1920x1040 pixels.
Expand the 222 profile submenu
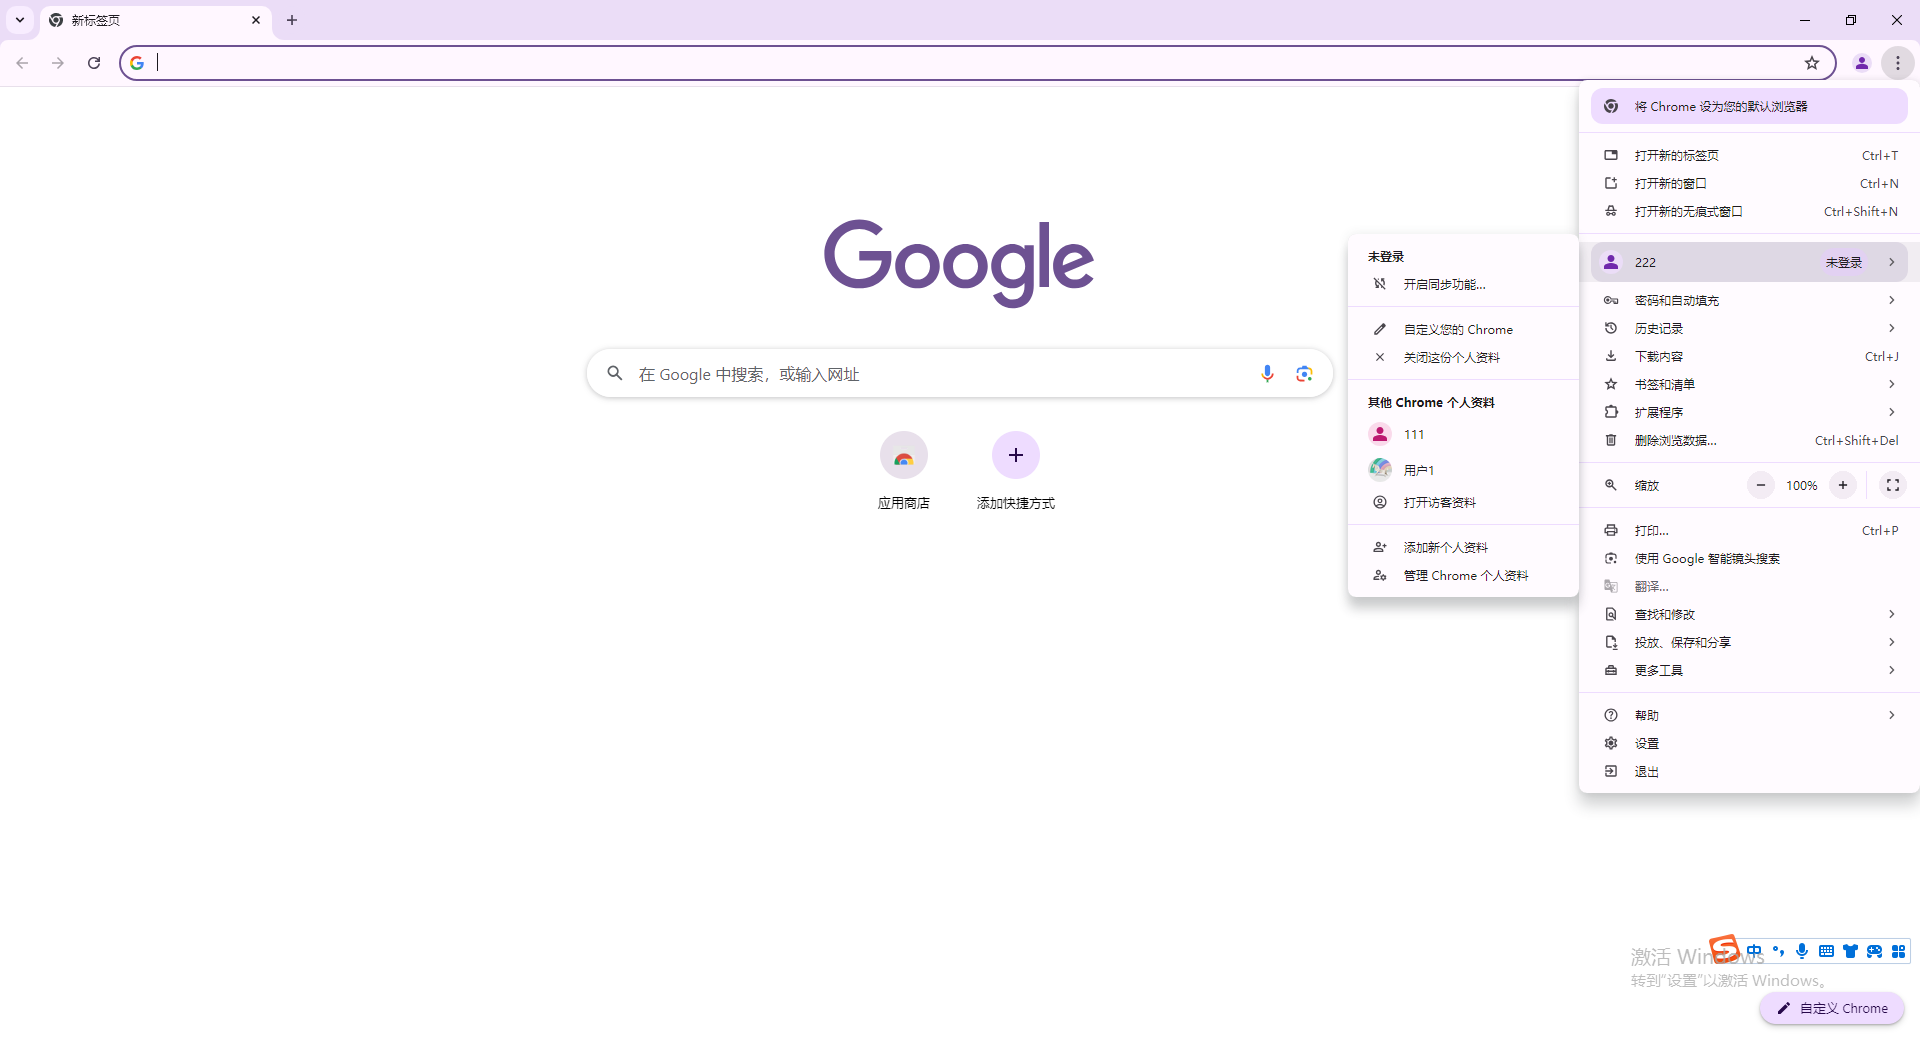coord(1749,262)
